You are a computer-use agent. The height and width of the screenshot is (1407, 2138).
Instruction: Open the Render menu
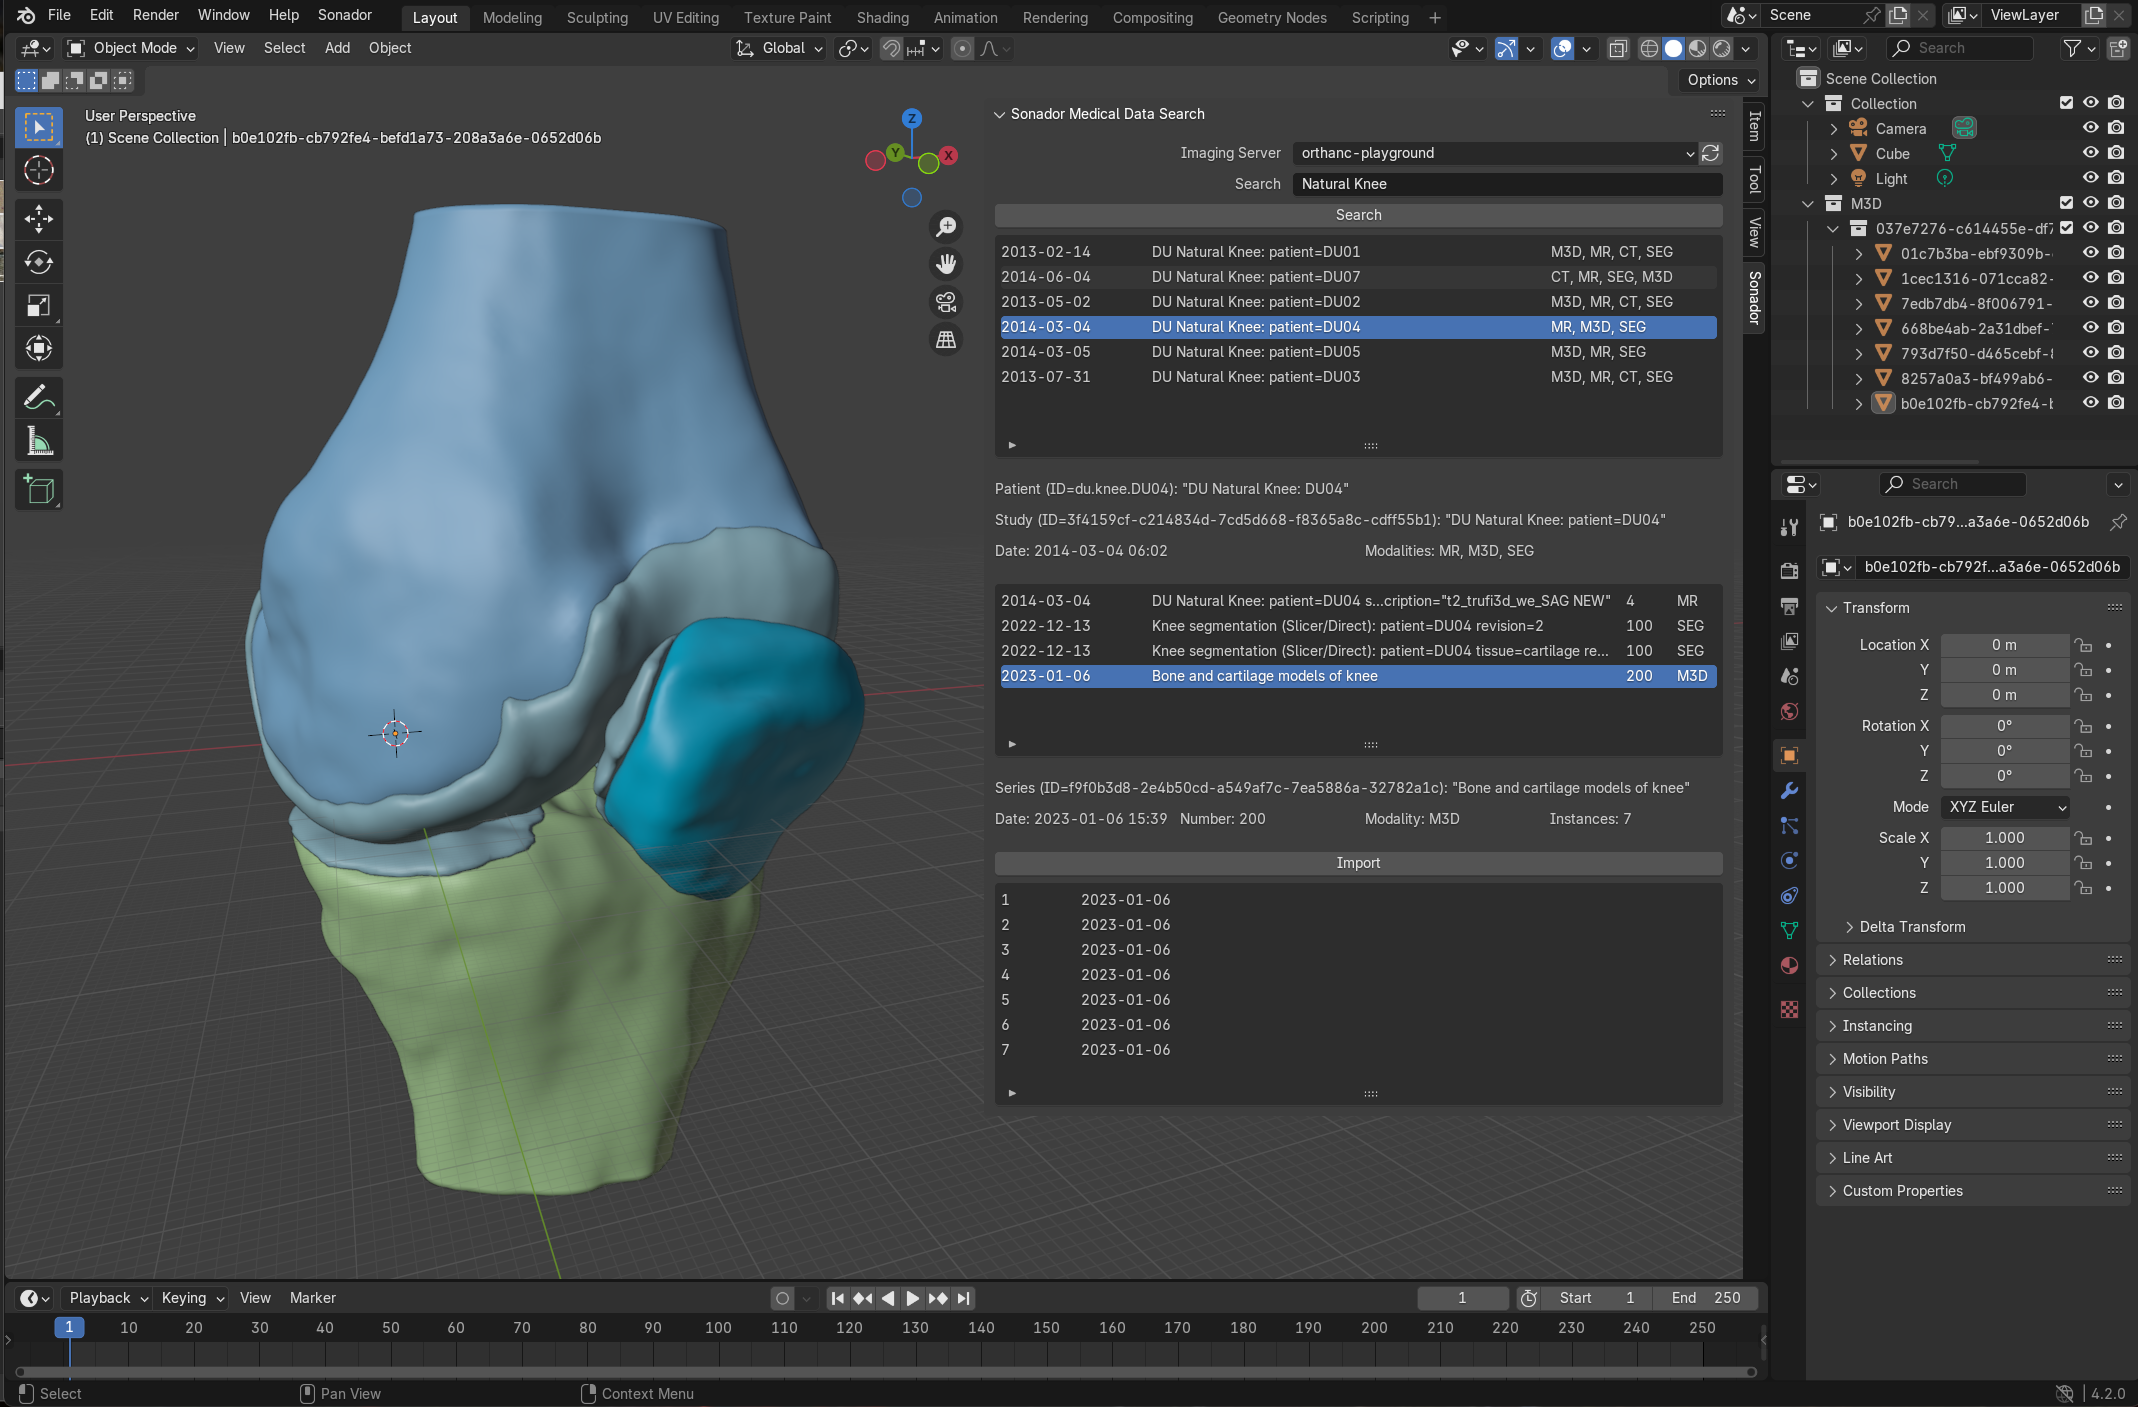coord(156,15)
